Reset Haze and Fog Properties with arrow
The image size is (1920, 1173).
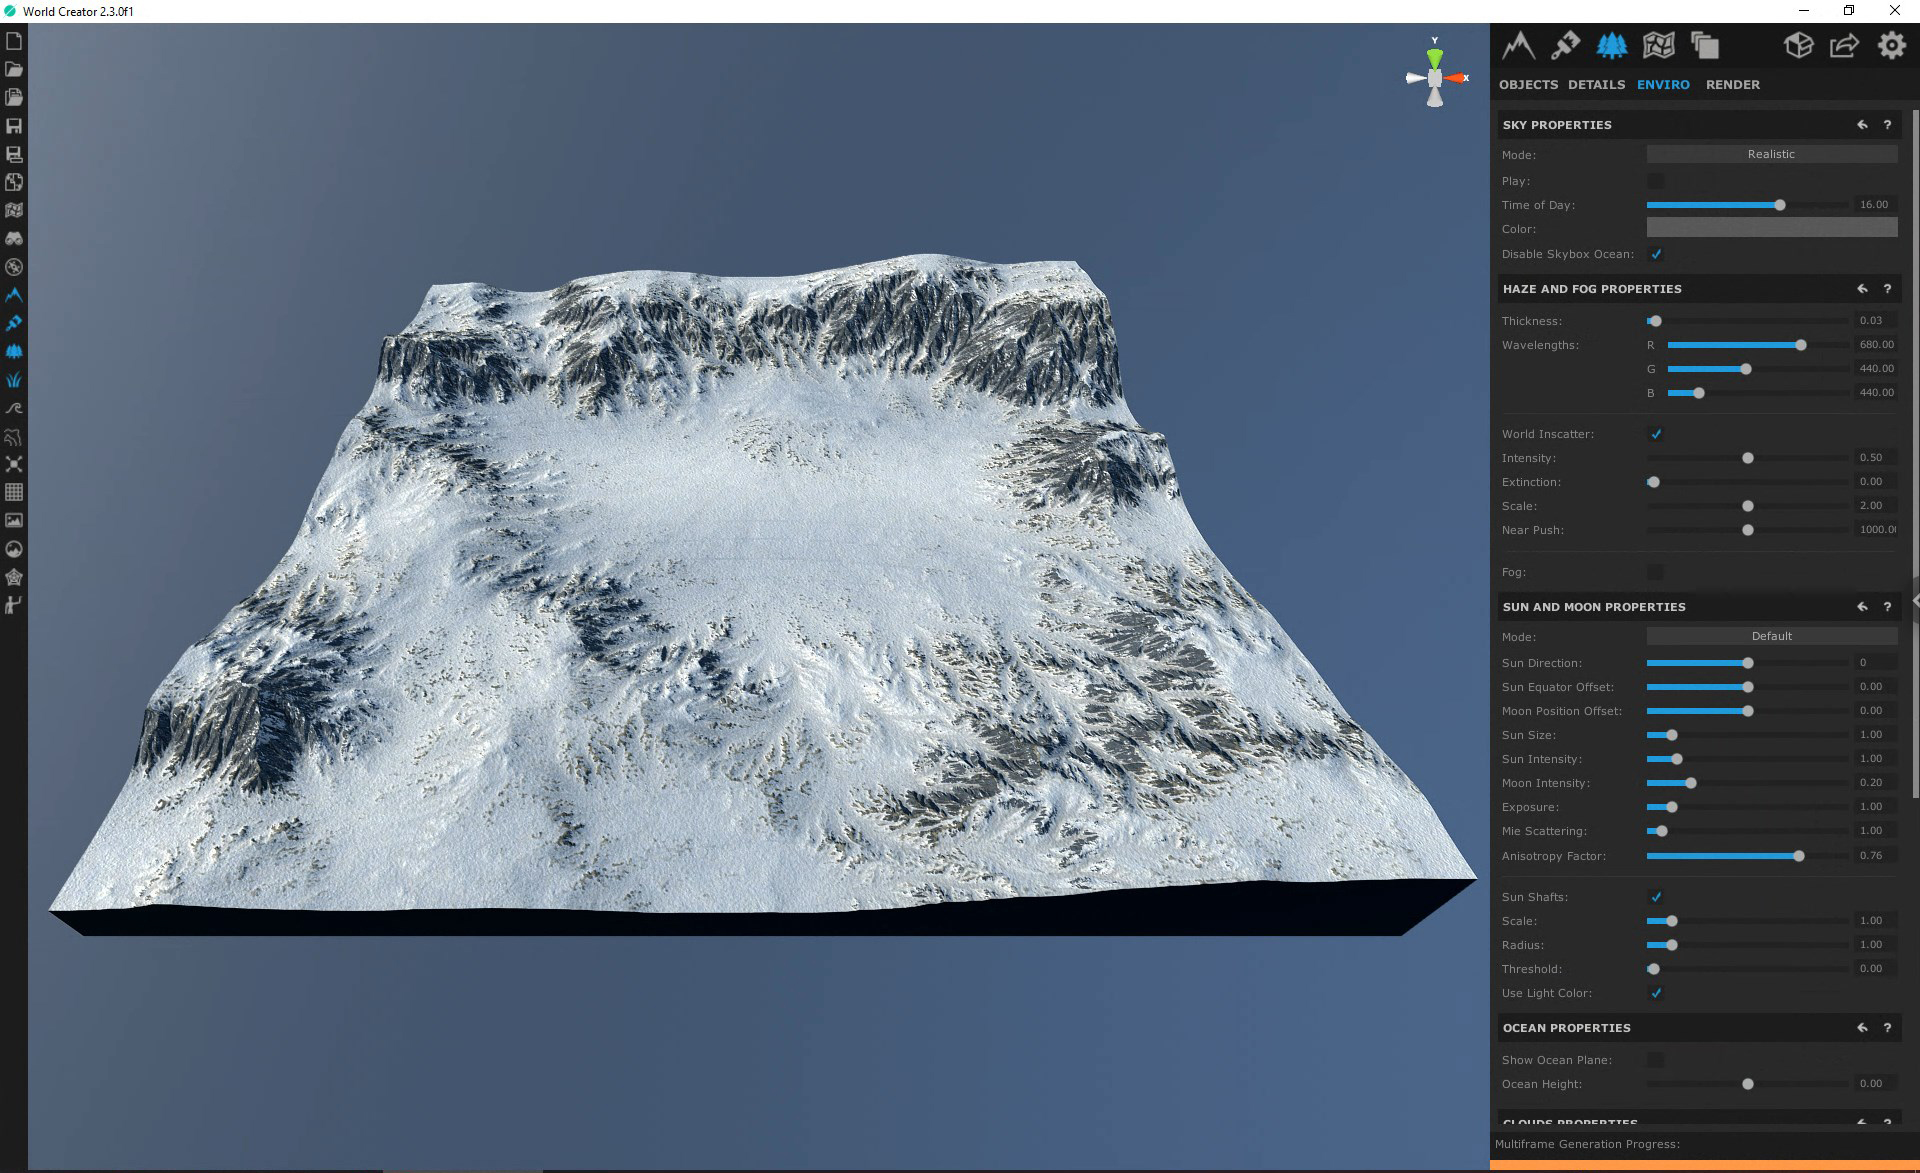pyautogui.click(x=1862, y=289)
